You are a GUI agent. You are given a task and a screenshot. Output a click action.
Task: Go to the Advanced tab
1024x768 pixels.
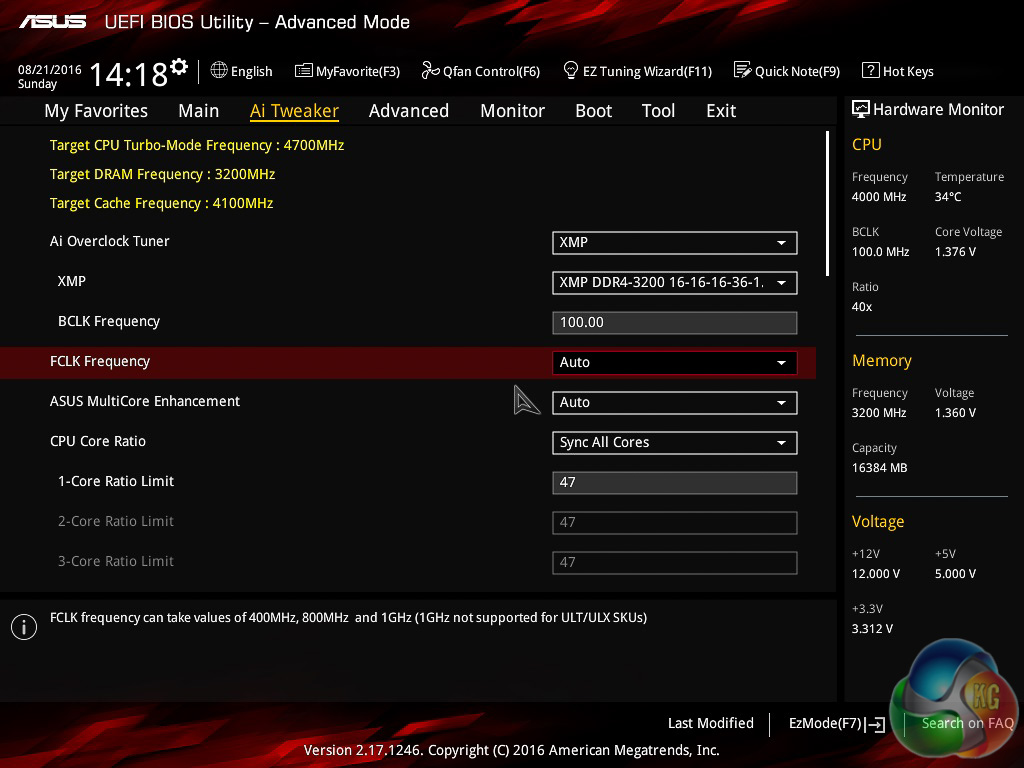click(x=409, y=111)
